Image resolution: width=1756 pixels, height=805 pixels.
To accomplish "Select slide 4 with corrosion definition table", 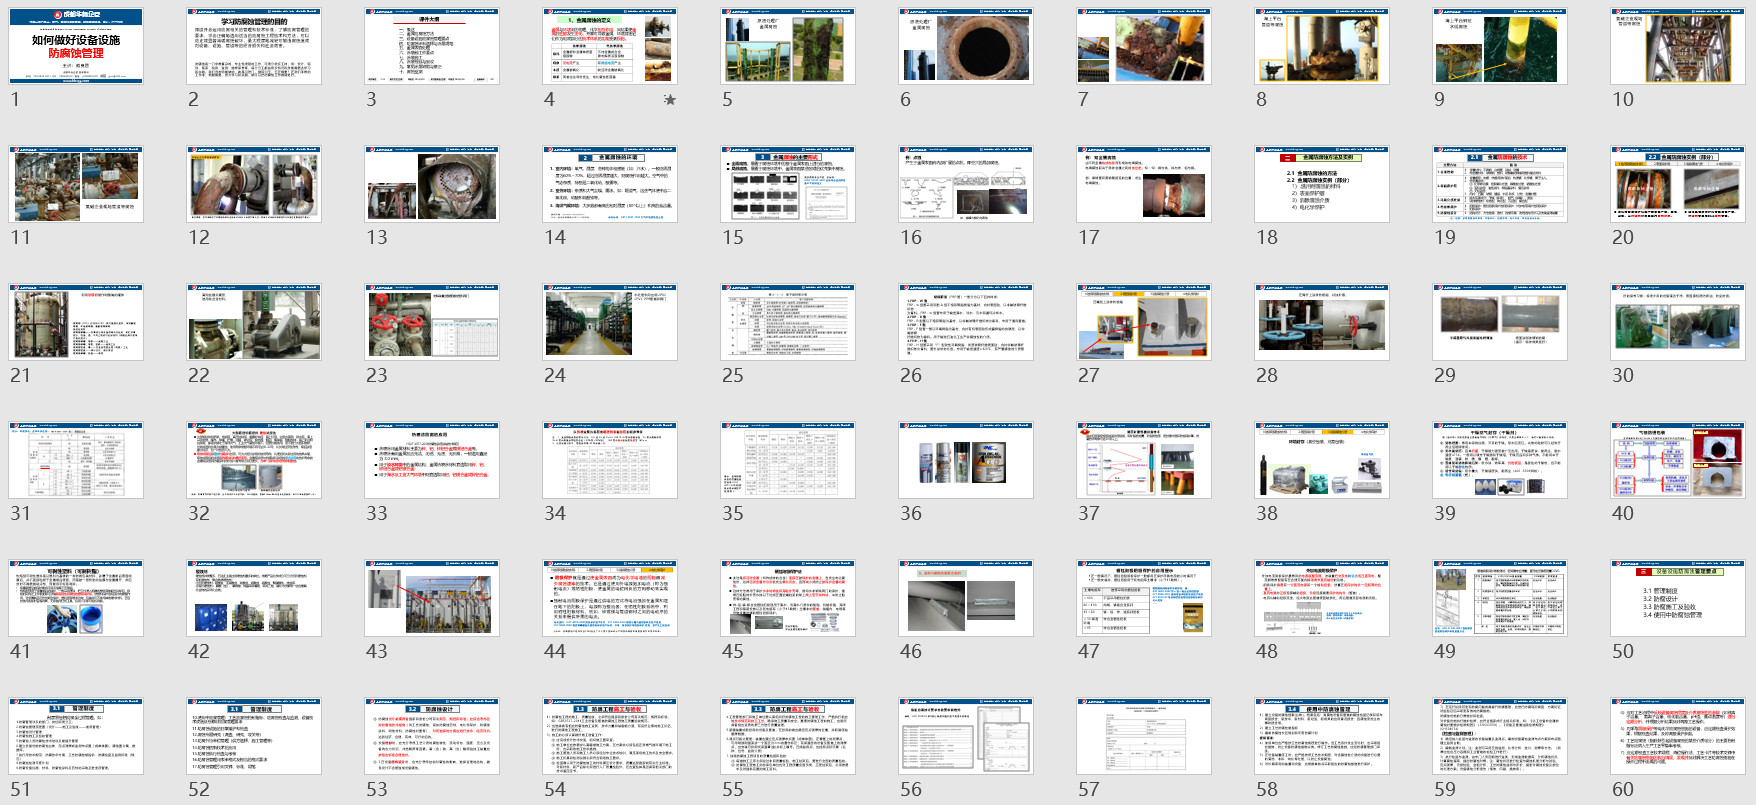I will pyautogui.click(x=610, y=46).
